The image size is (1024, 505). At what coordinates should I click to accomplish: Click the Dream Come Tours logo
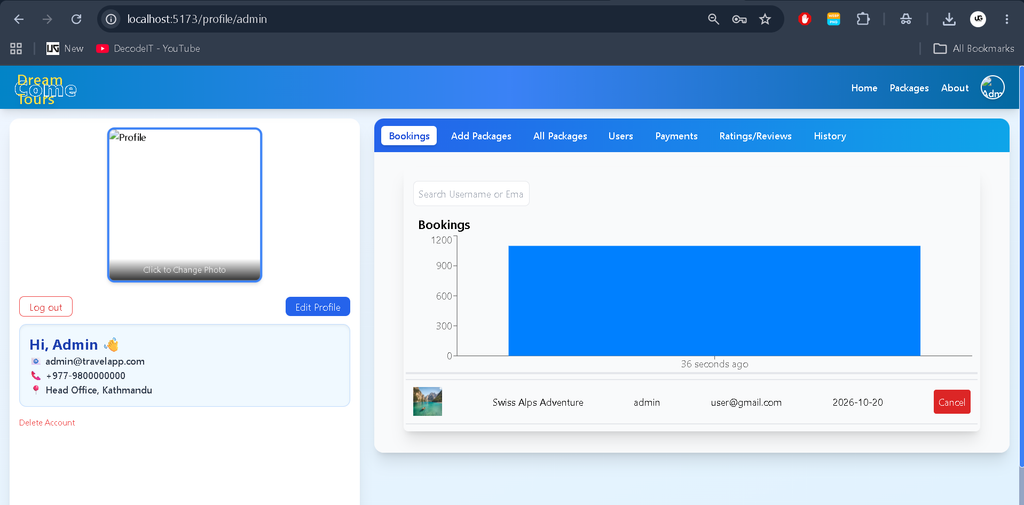pyautogui.click(x=45, y=90)
